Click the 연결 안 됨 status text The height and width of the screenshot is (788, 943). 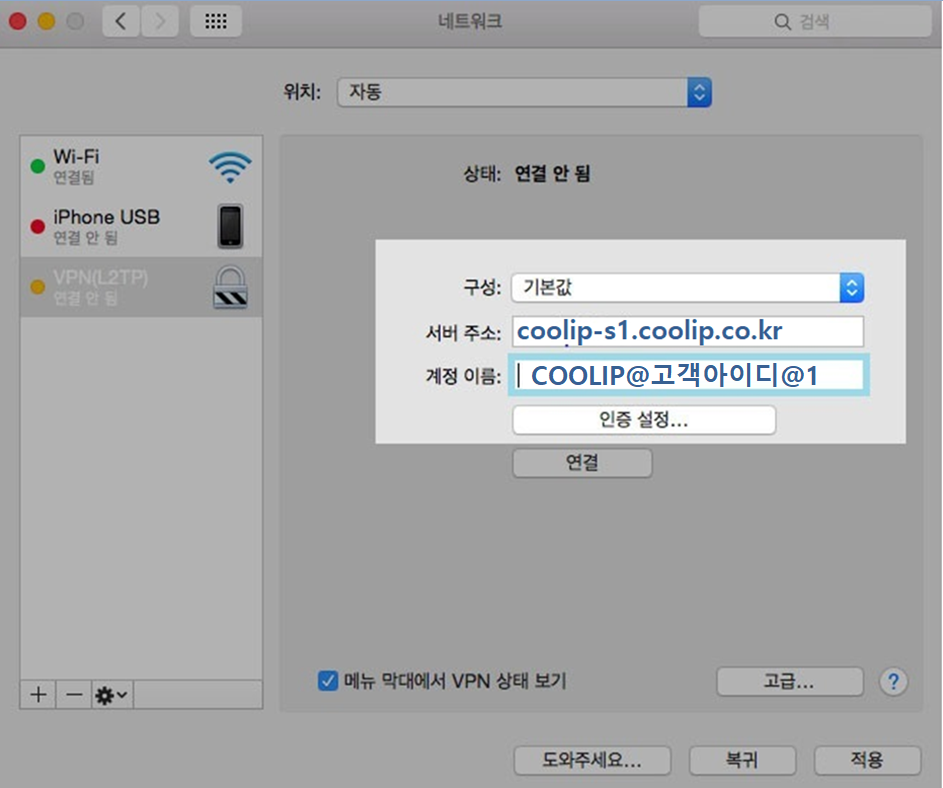click(x=552, y=174)
